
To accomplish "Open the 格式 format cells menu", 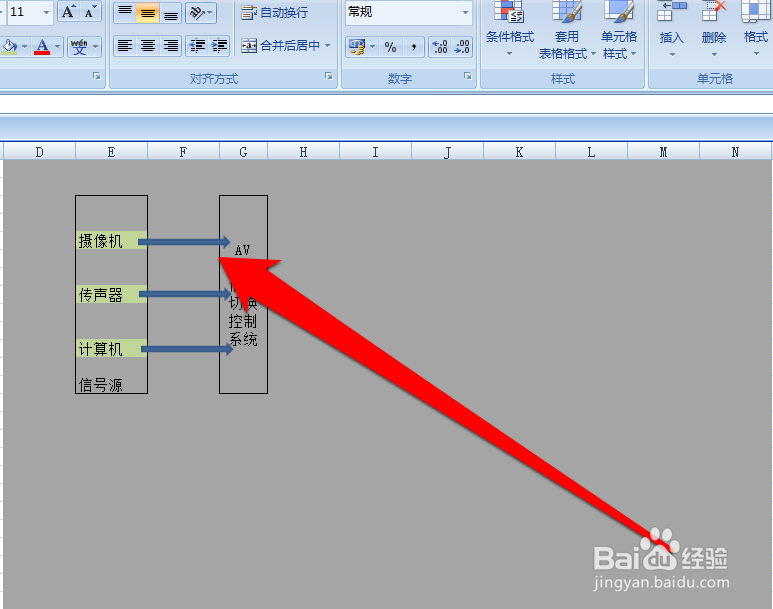I will 756,29.
